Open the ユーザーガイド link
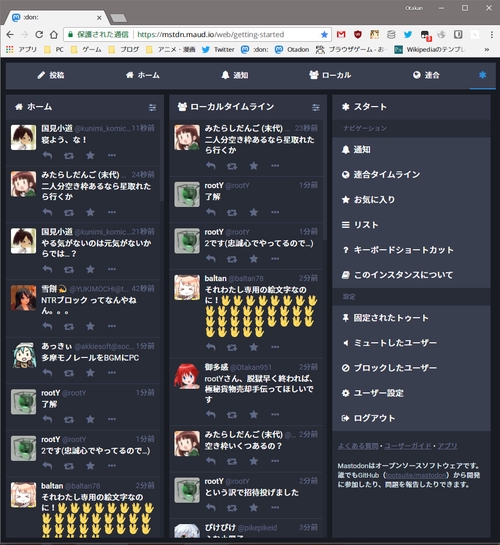The height and width of the screenshot is (545, 500). click(408, 446)
